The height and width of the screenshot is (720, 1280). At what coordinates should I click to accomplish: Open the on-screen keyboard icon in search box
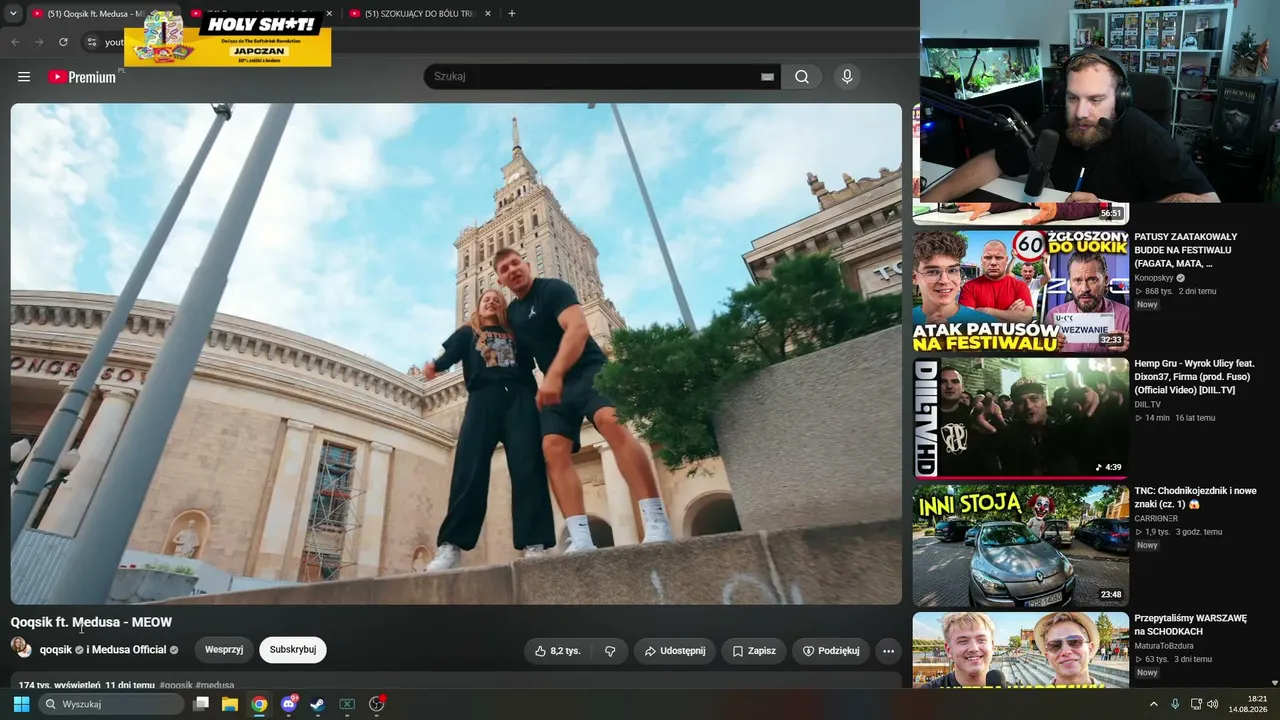coord(767,77)
